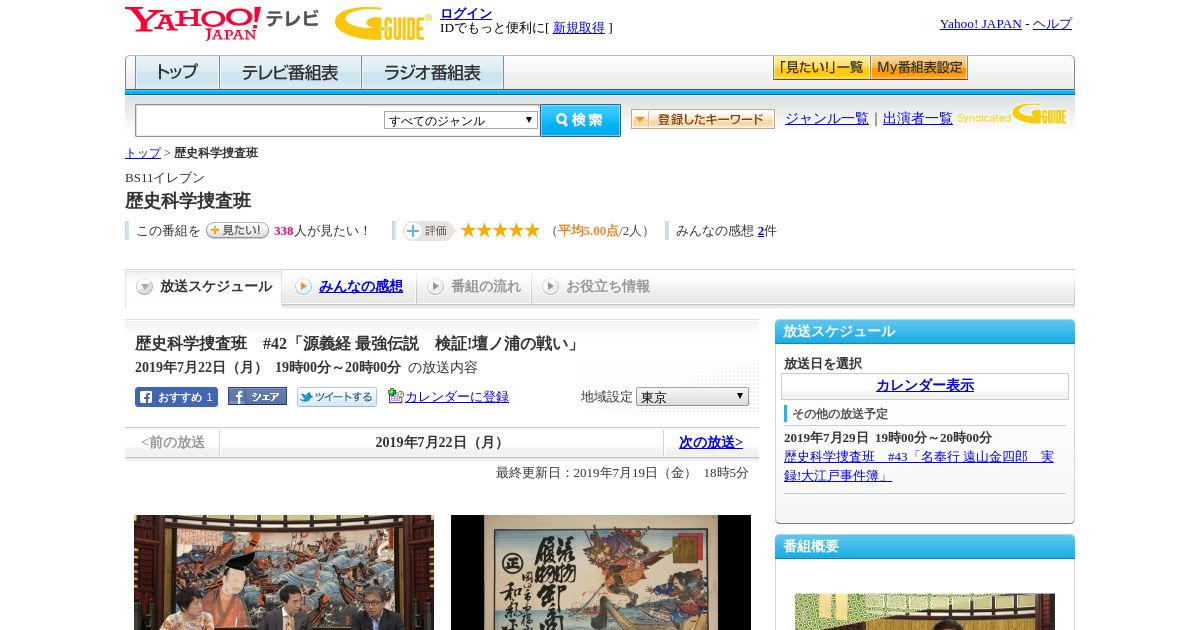Click the 新規取得 link

(x=579, y=28)
